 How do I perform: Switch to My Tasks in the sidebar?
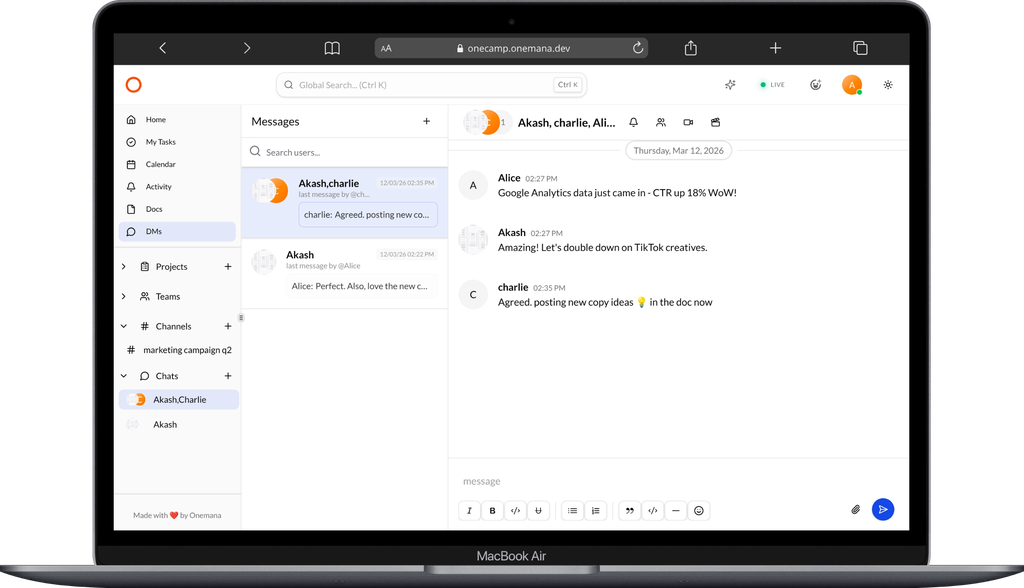click(162, 141)
